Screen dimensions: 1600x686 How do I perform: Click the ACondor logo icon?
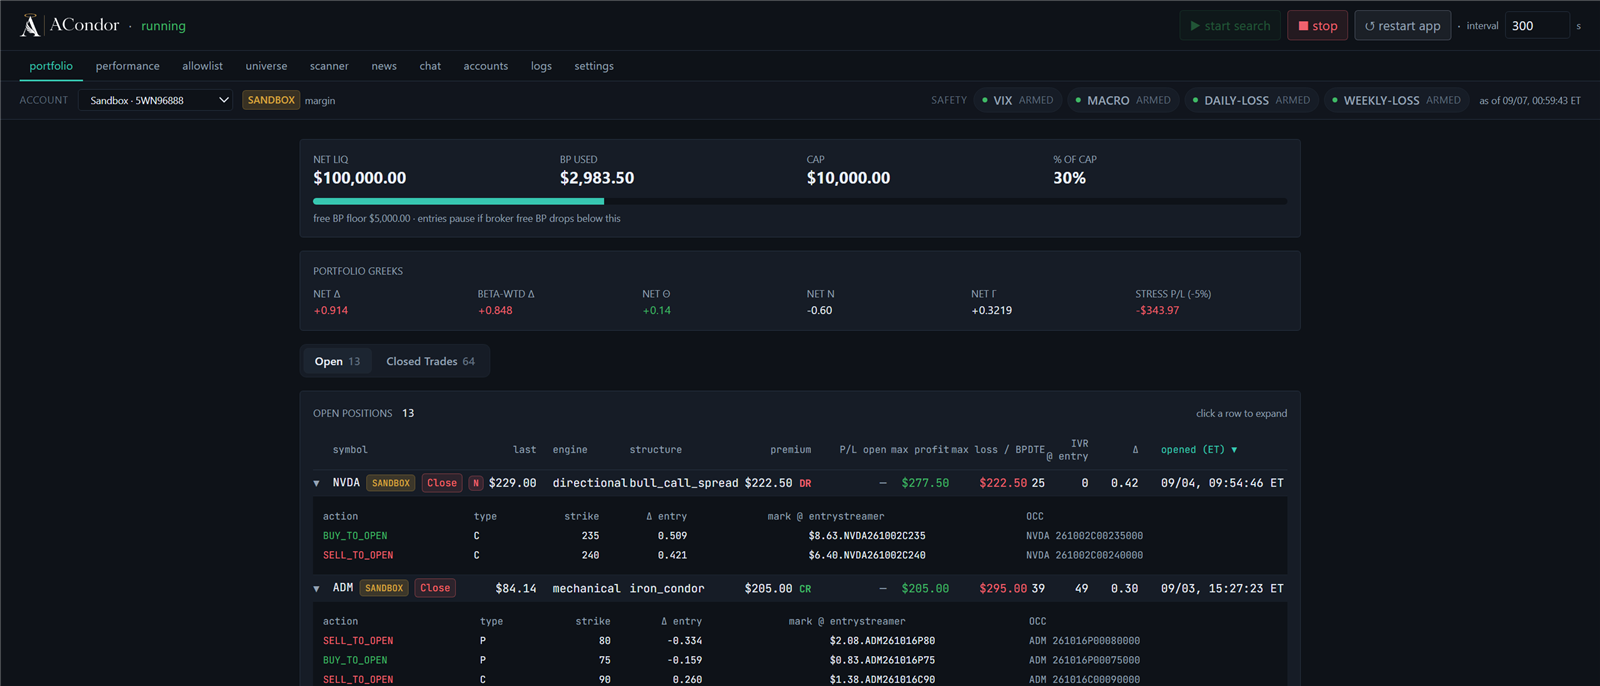click(31, 25)
